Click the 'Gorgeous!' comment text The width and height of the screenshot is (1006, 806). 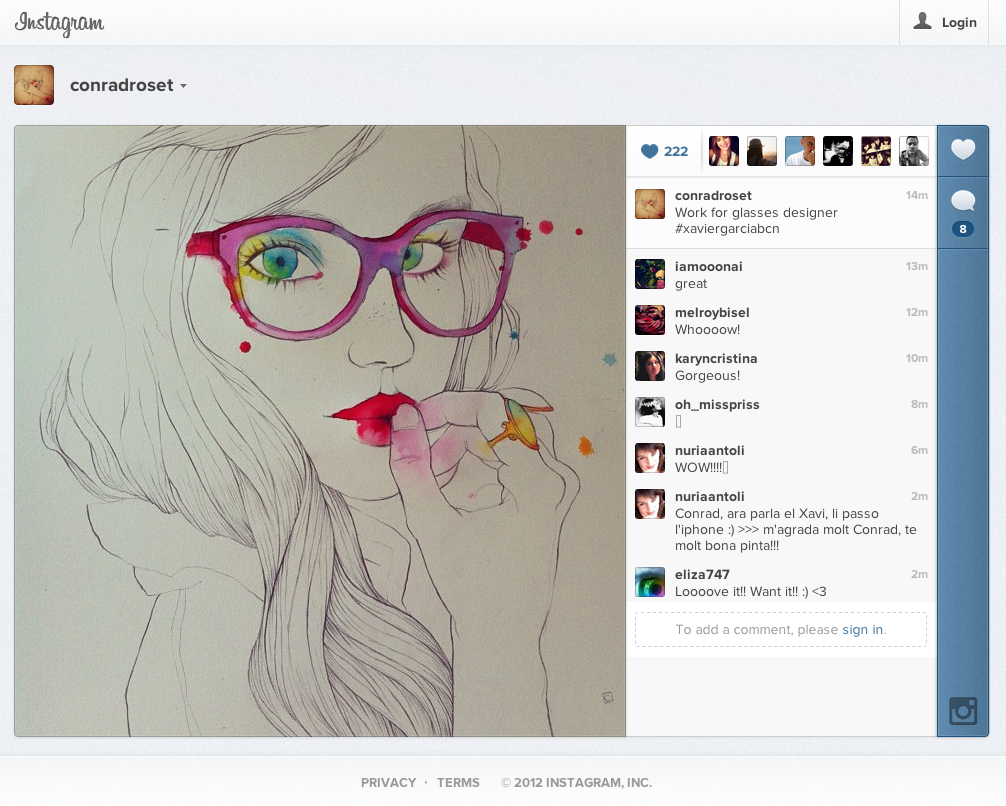pyautogui.click(x=707, y=375)
